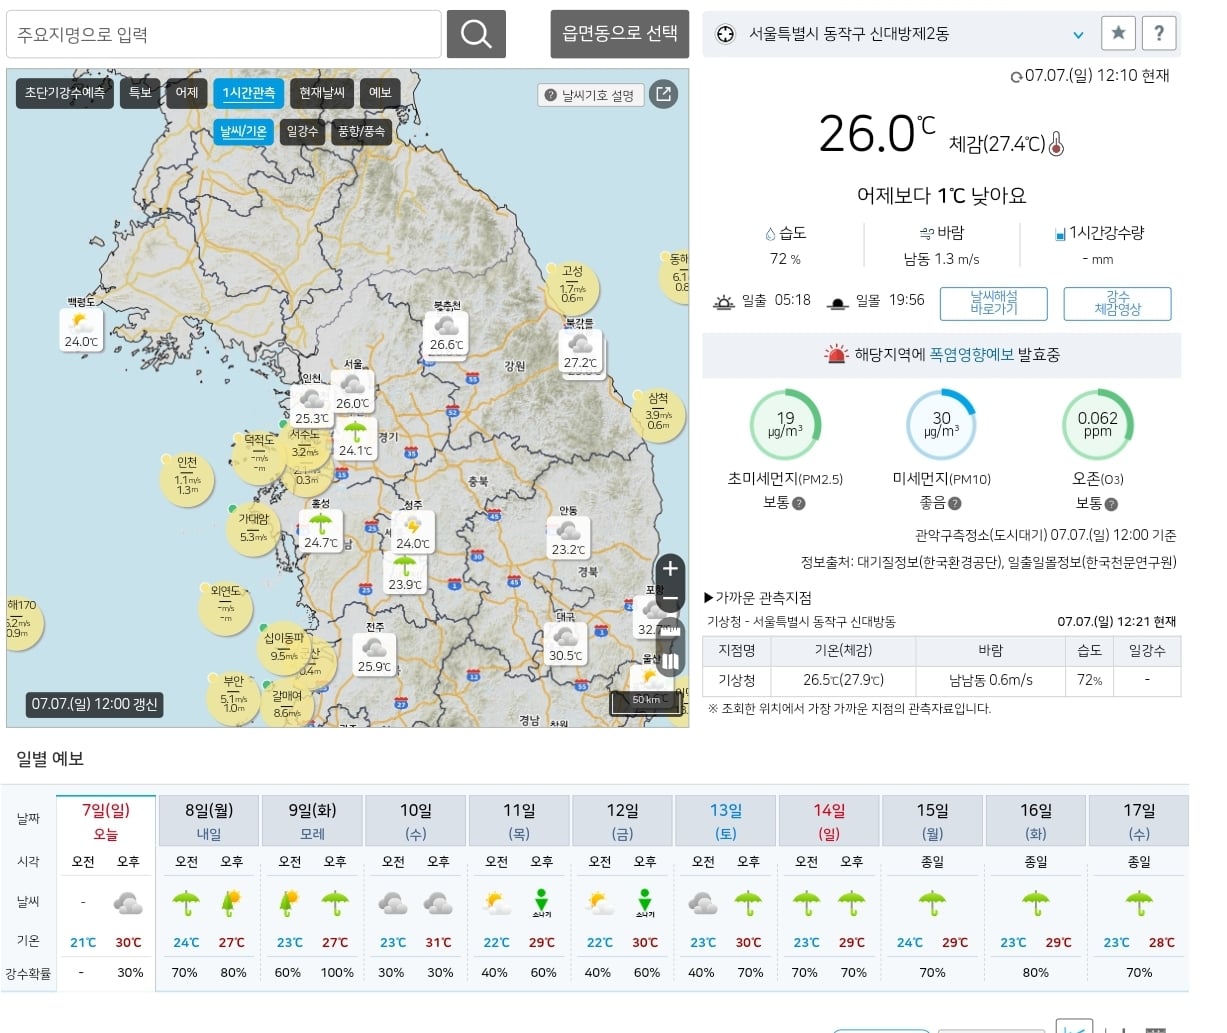The image size is (1227, 1033).
Task: Click 100% precipitation value for 9일 오후
Action: pos(337,972)
